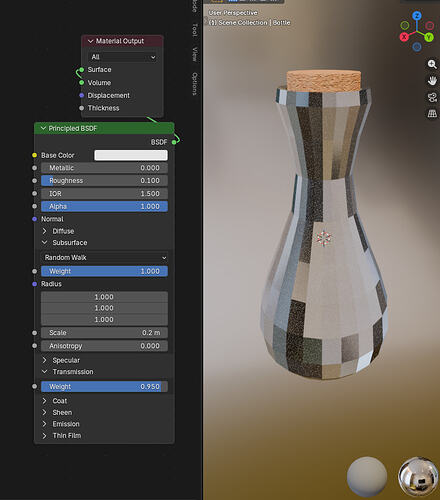The image size is (440, 500).
Task: Click the material preview matte sphere
Action: pyautogui.click(x=367, y=477)
